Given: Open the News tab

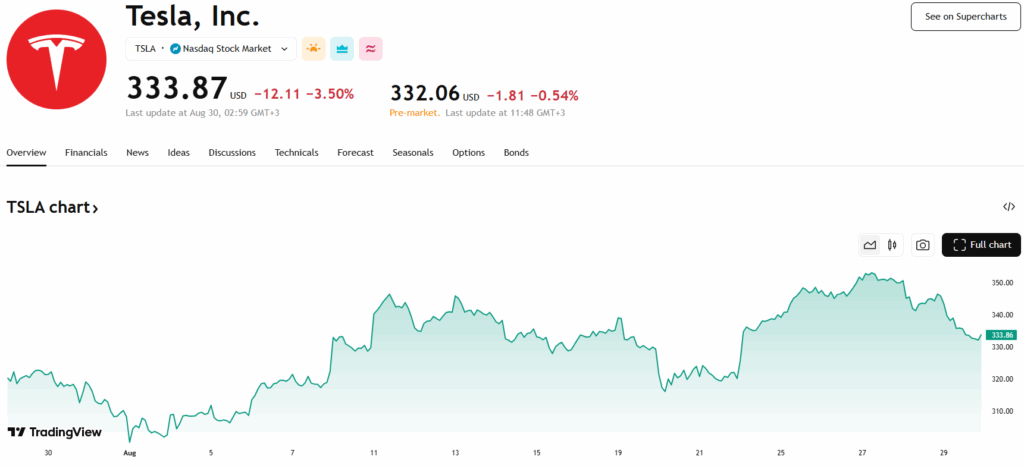Looking at the screenshot, I should coord(137,153).
